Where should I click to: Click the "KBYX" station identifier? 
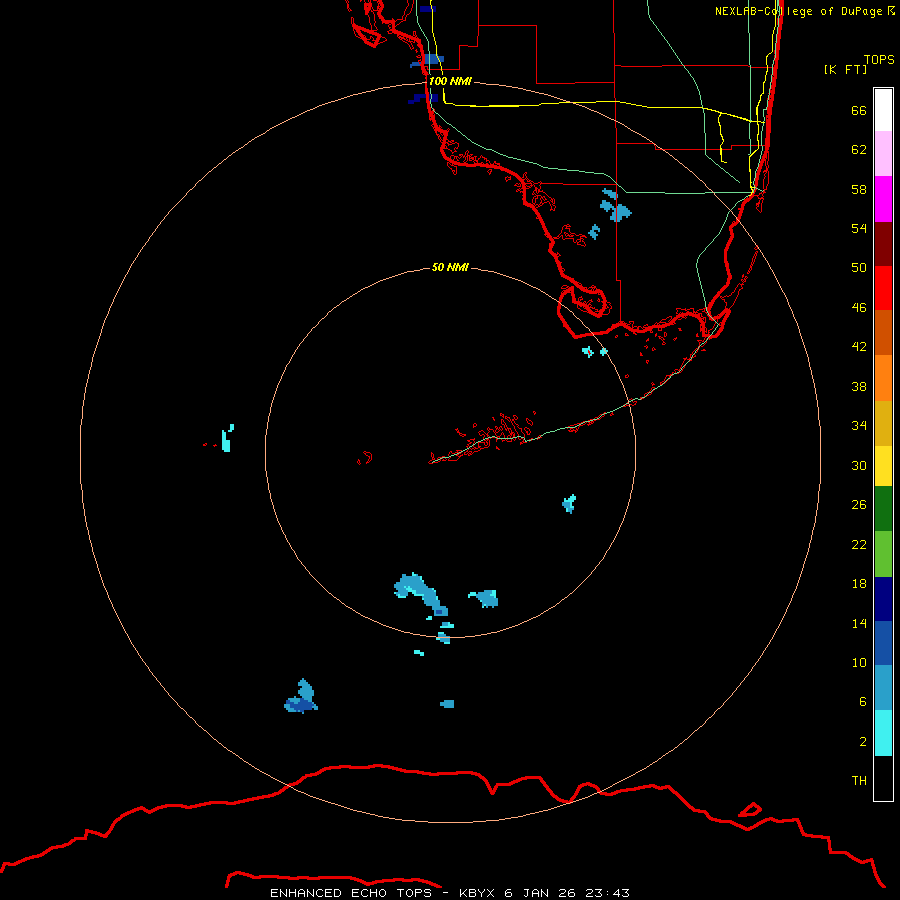pyautogui.click(x=478, y=893)
